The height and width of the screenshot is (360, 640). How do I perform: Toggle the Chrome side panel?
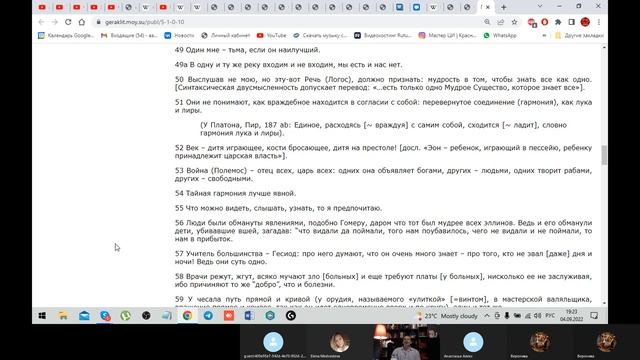(x=571, y=22)
